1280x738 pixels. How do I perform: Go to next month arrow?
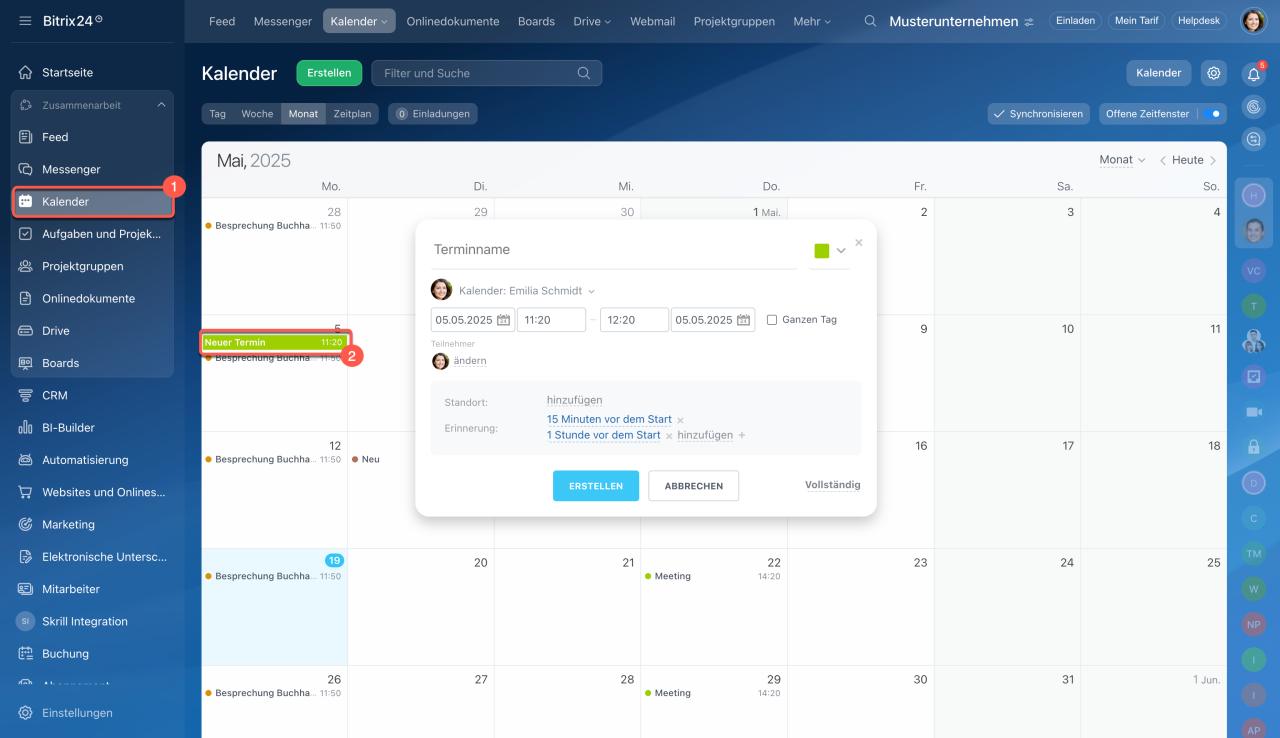(x=1213, y=160)
